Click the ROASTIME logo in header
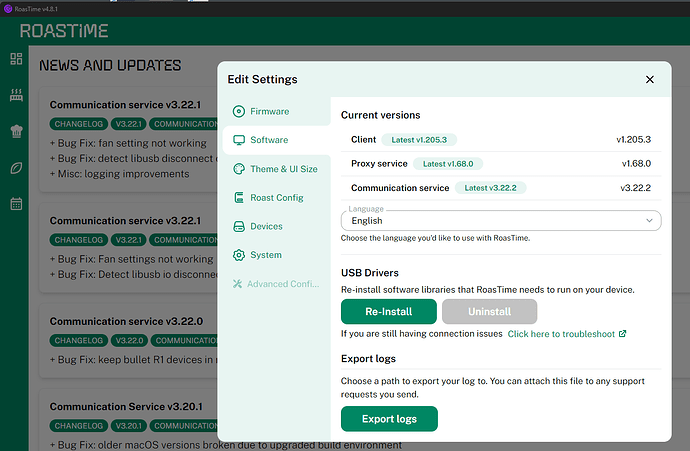Image resolution: width=690 pixels, height=451 pixels. tap(64, 31)
